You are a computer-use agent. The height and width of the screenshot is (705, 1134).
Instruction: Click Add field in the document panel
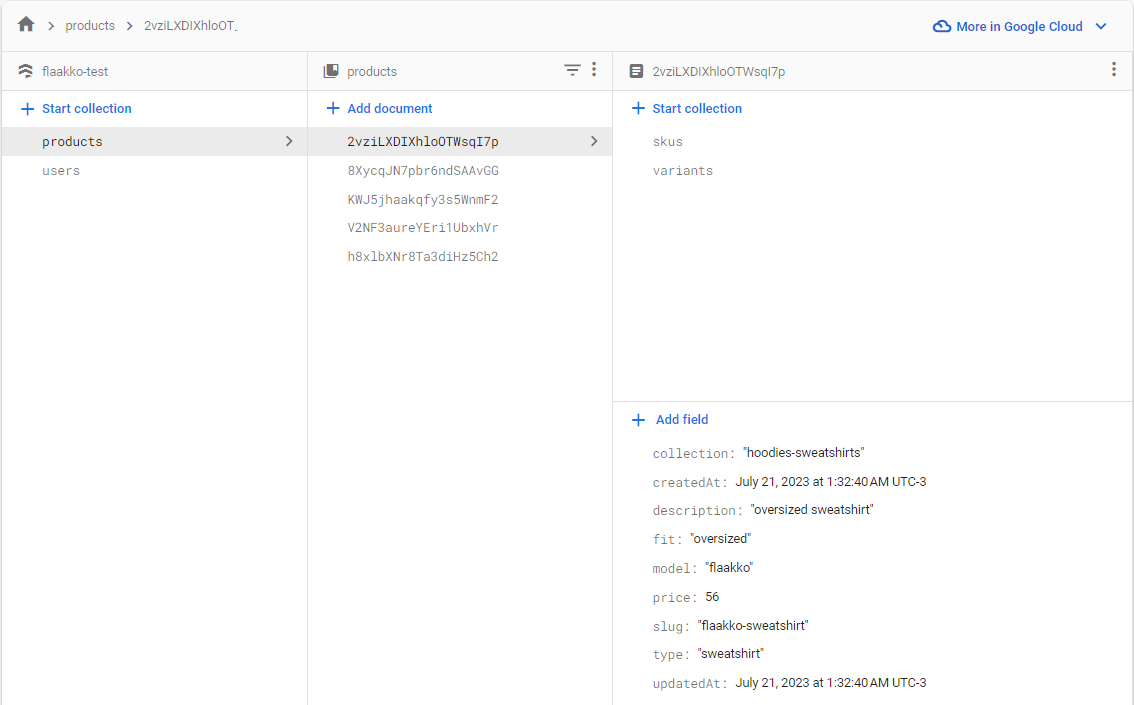click(680, 419)
